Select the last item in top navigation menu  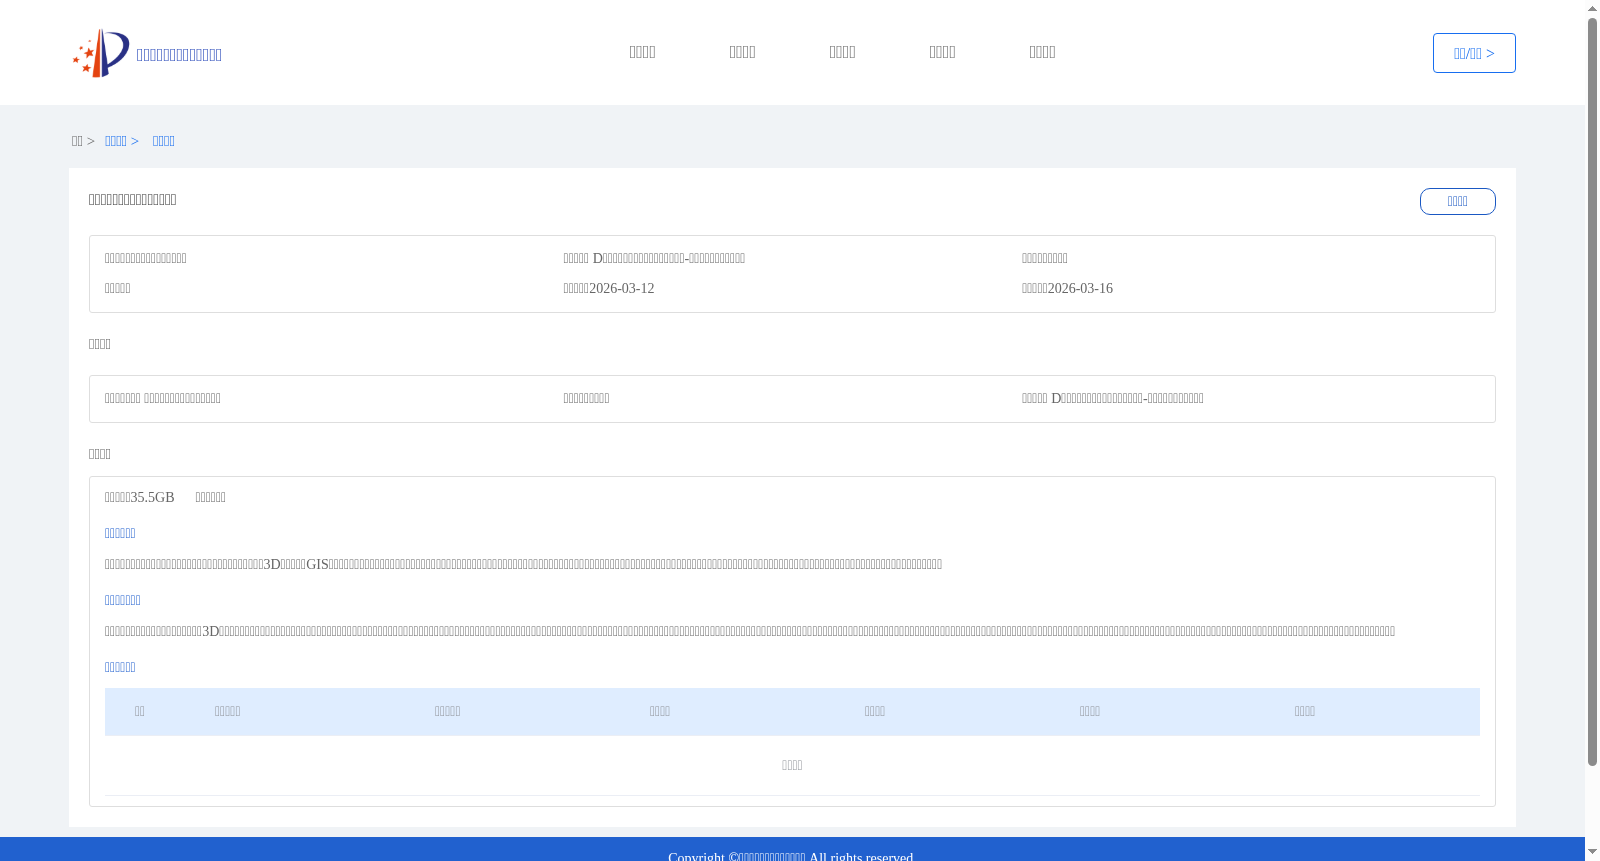(x=1042, y=52)
